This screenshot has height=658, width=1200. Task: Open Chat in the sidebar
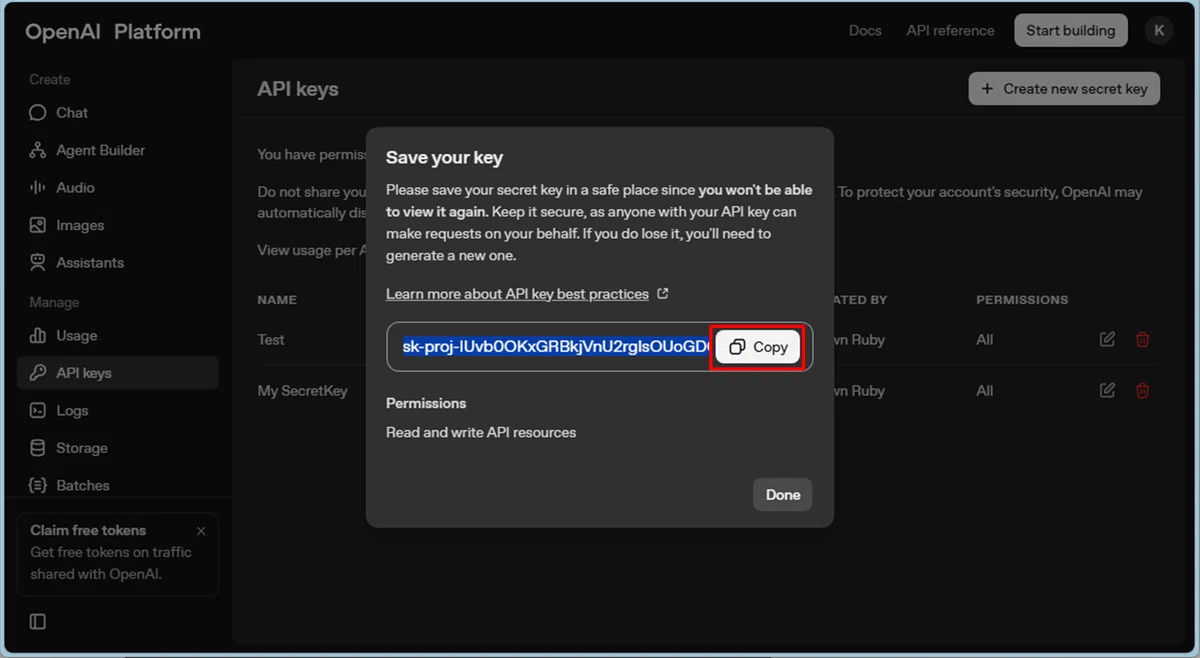pos(118,113)
